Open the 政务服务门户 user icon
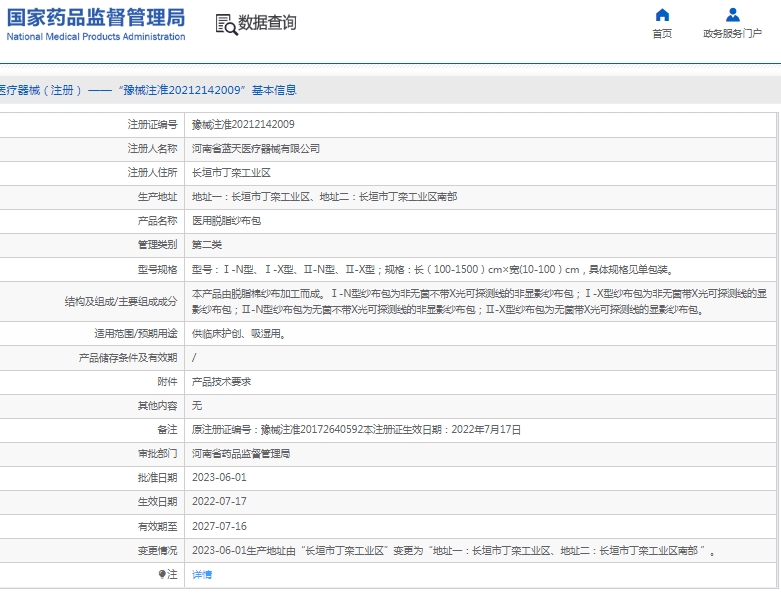Viewport: 781px width, 594px height. pos(733,15)
